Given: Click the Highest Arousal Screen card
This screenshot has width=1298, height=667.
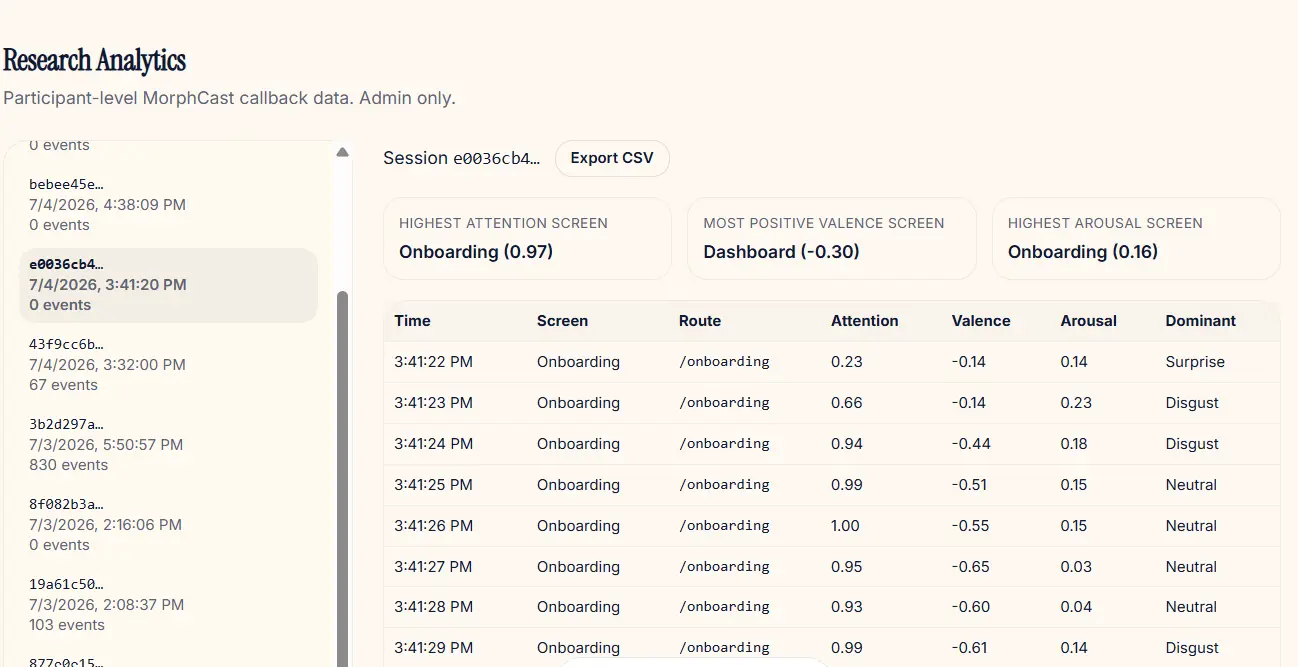Looking at the screenshot, I should click(x=1136, y=238).
